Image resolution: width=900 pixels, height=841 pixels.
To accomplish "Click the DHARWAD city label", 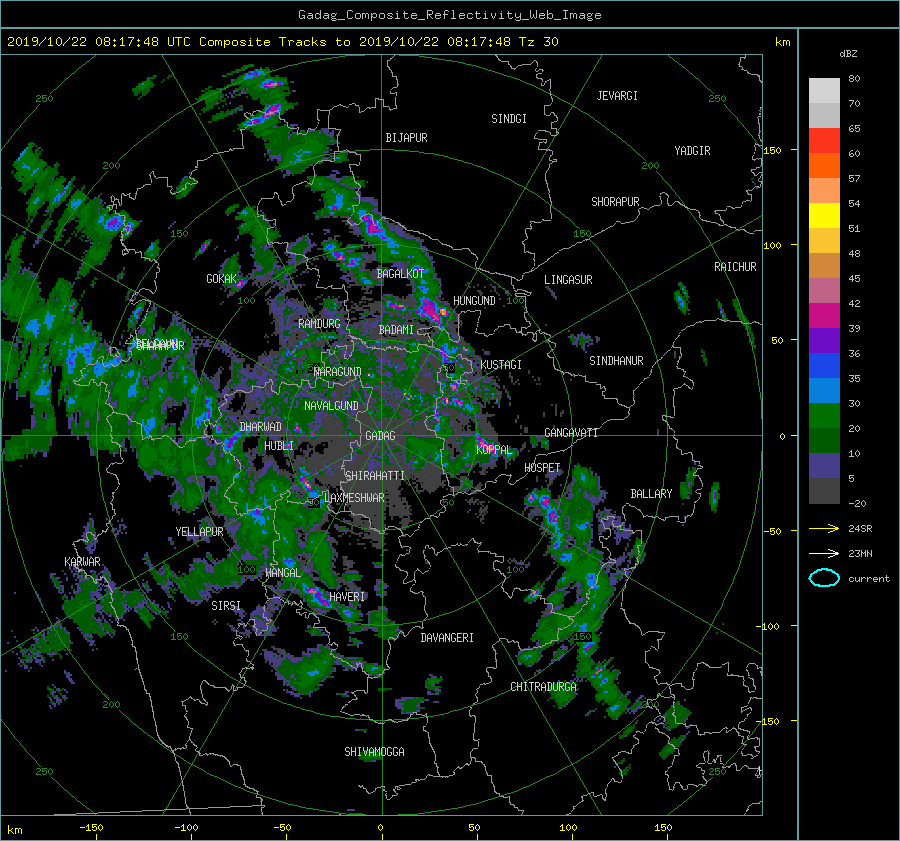I will click(x=261, y=427).
